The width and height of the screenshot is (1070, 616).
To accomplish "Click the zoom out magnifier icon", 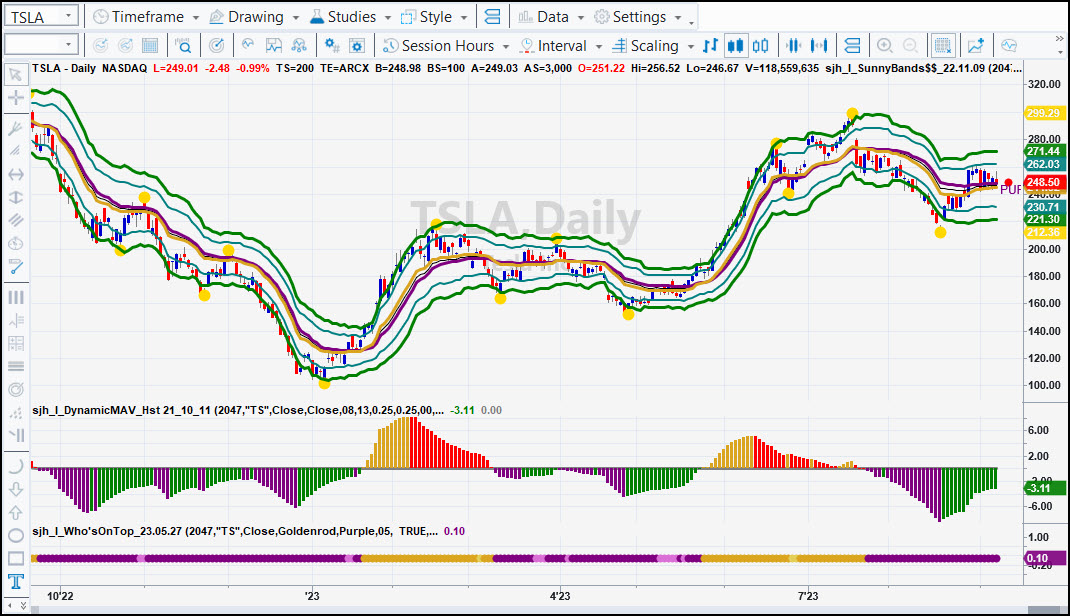I will [910, 46].
